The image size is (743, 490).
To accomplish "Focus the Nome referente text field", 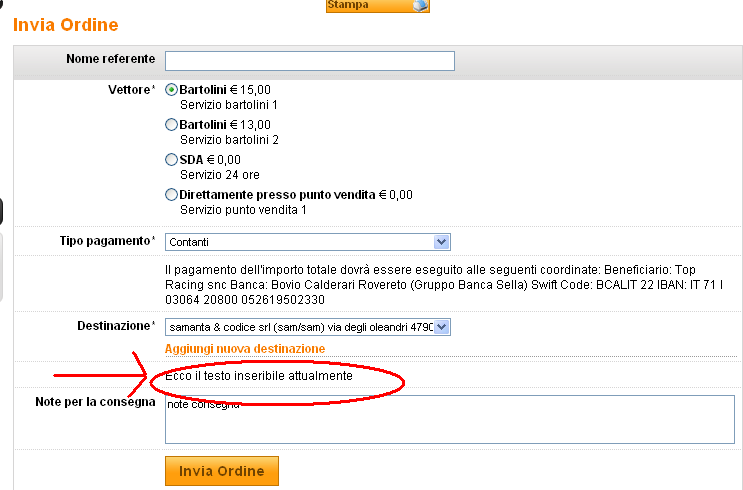I will coord(310,61).
